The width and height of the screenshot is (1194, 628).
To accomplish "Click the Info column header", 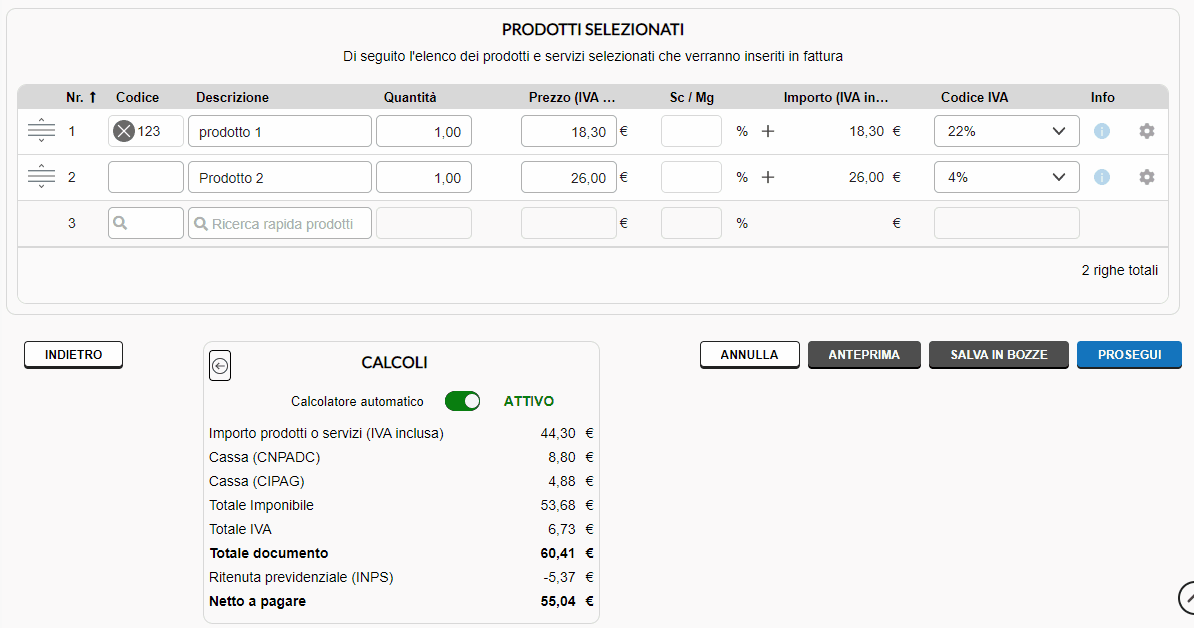I will pos(1102,97).
